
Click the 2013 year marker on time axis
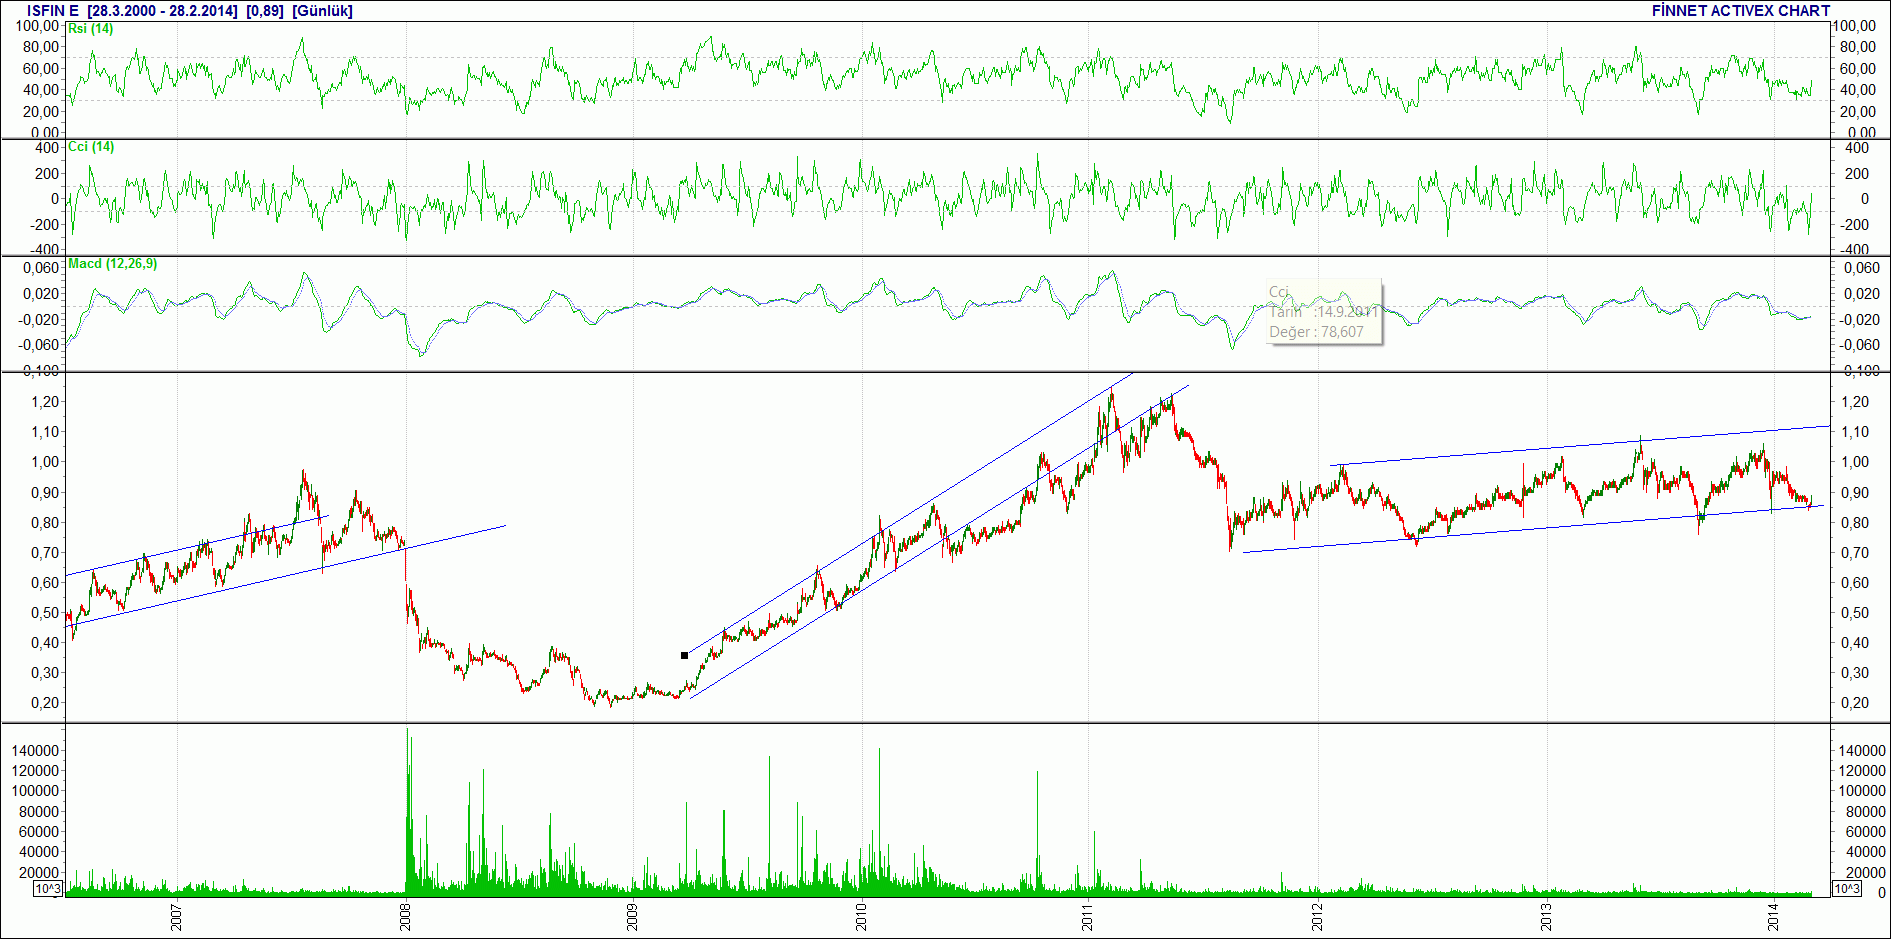point(1546,916)
